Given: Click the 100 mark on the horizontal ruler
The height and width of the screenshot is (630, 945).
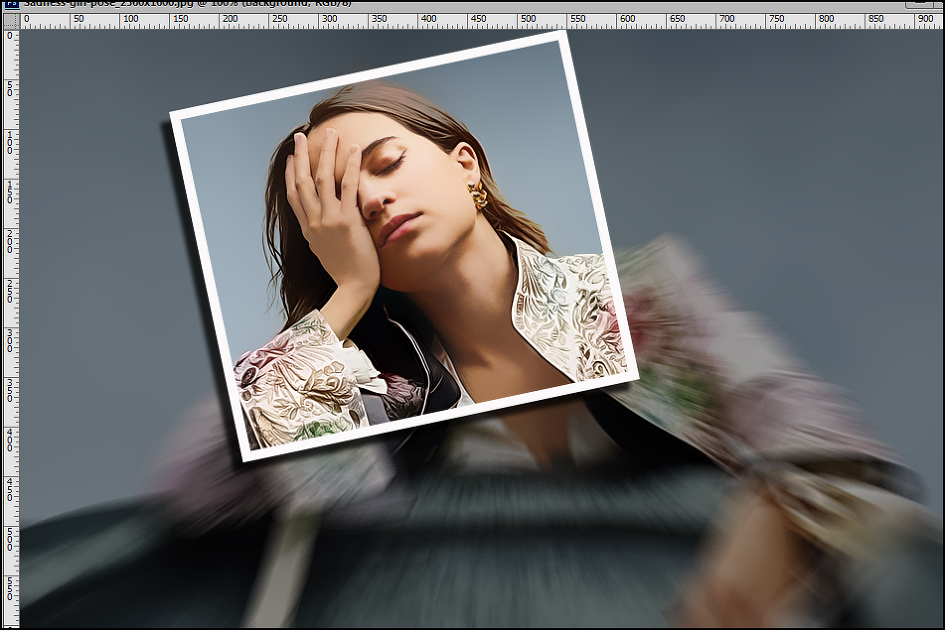Looking at the screenshot, I should pyautogui.click(x=131, y=19).
